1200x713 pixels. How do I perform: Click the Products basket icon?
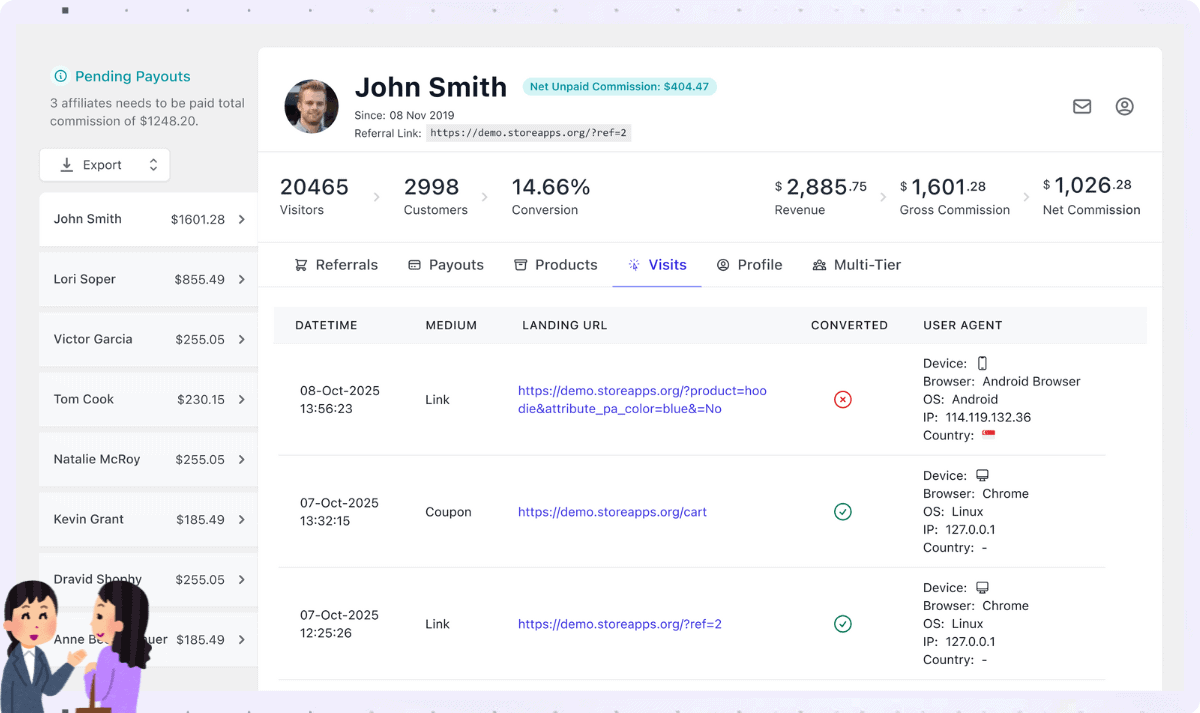pos(520,264)
